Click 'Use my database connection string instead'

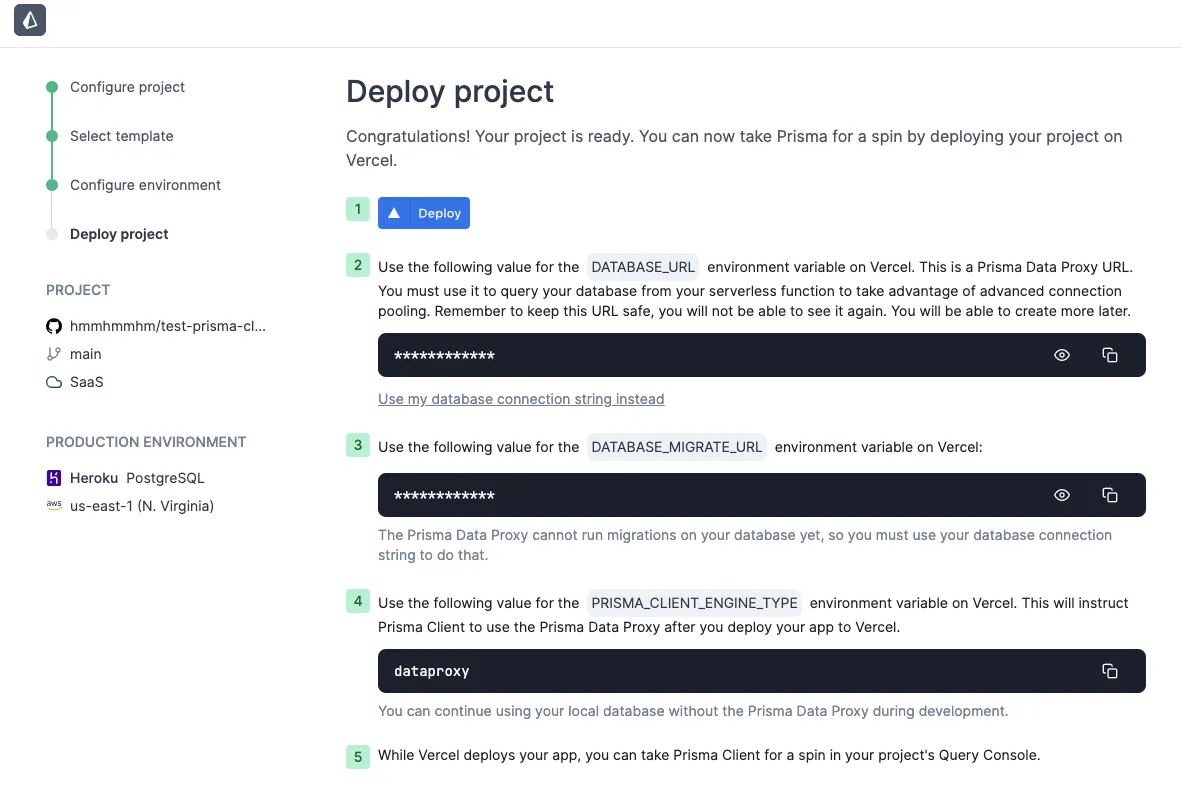(x=521, y=399)
